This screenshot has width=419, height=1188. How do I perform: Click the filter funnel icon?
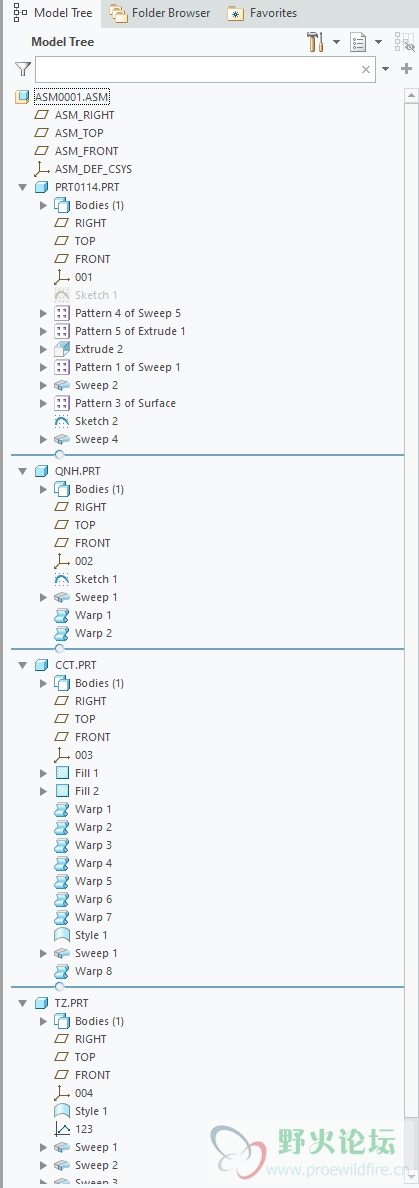coord(22,70)
